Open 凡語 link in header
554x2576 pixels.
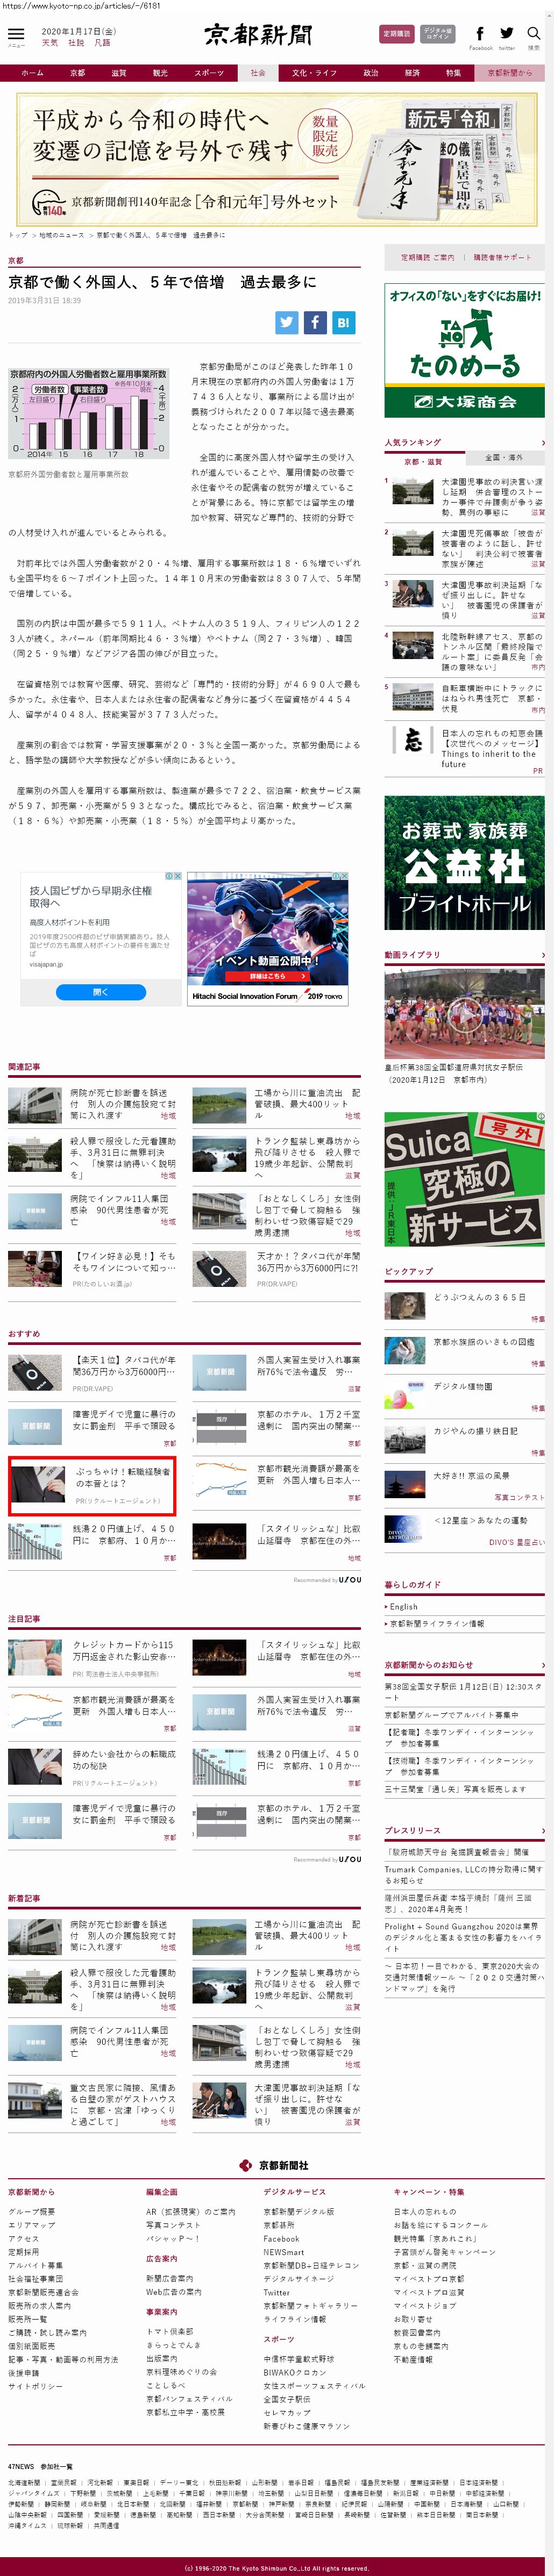102,43
